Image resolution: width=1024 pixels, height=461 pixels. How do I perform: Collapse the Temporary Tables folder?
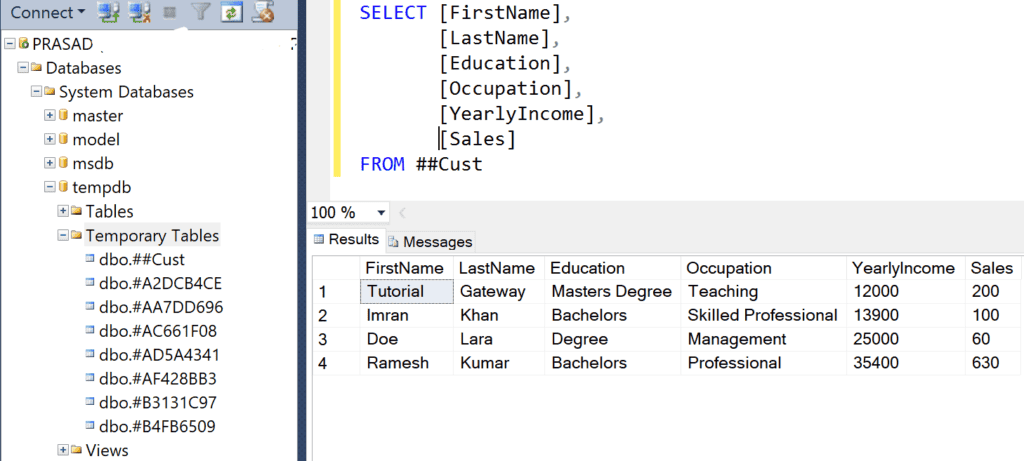point(63,236)
